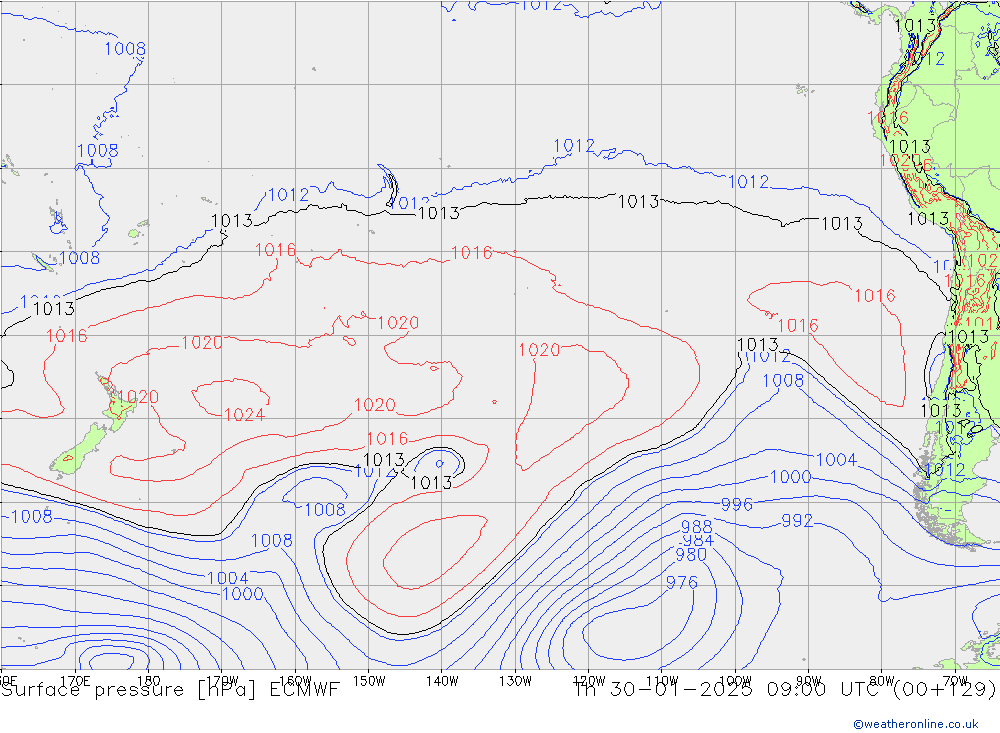1000x733 pixels.
Task: Click the 1024 high pressure label
Action: [x=244, y=415]
